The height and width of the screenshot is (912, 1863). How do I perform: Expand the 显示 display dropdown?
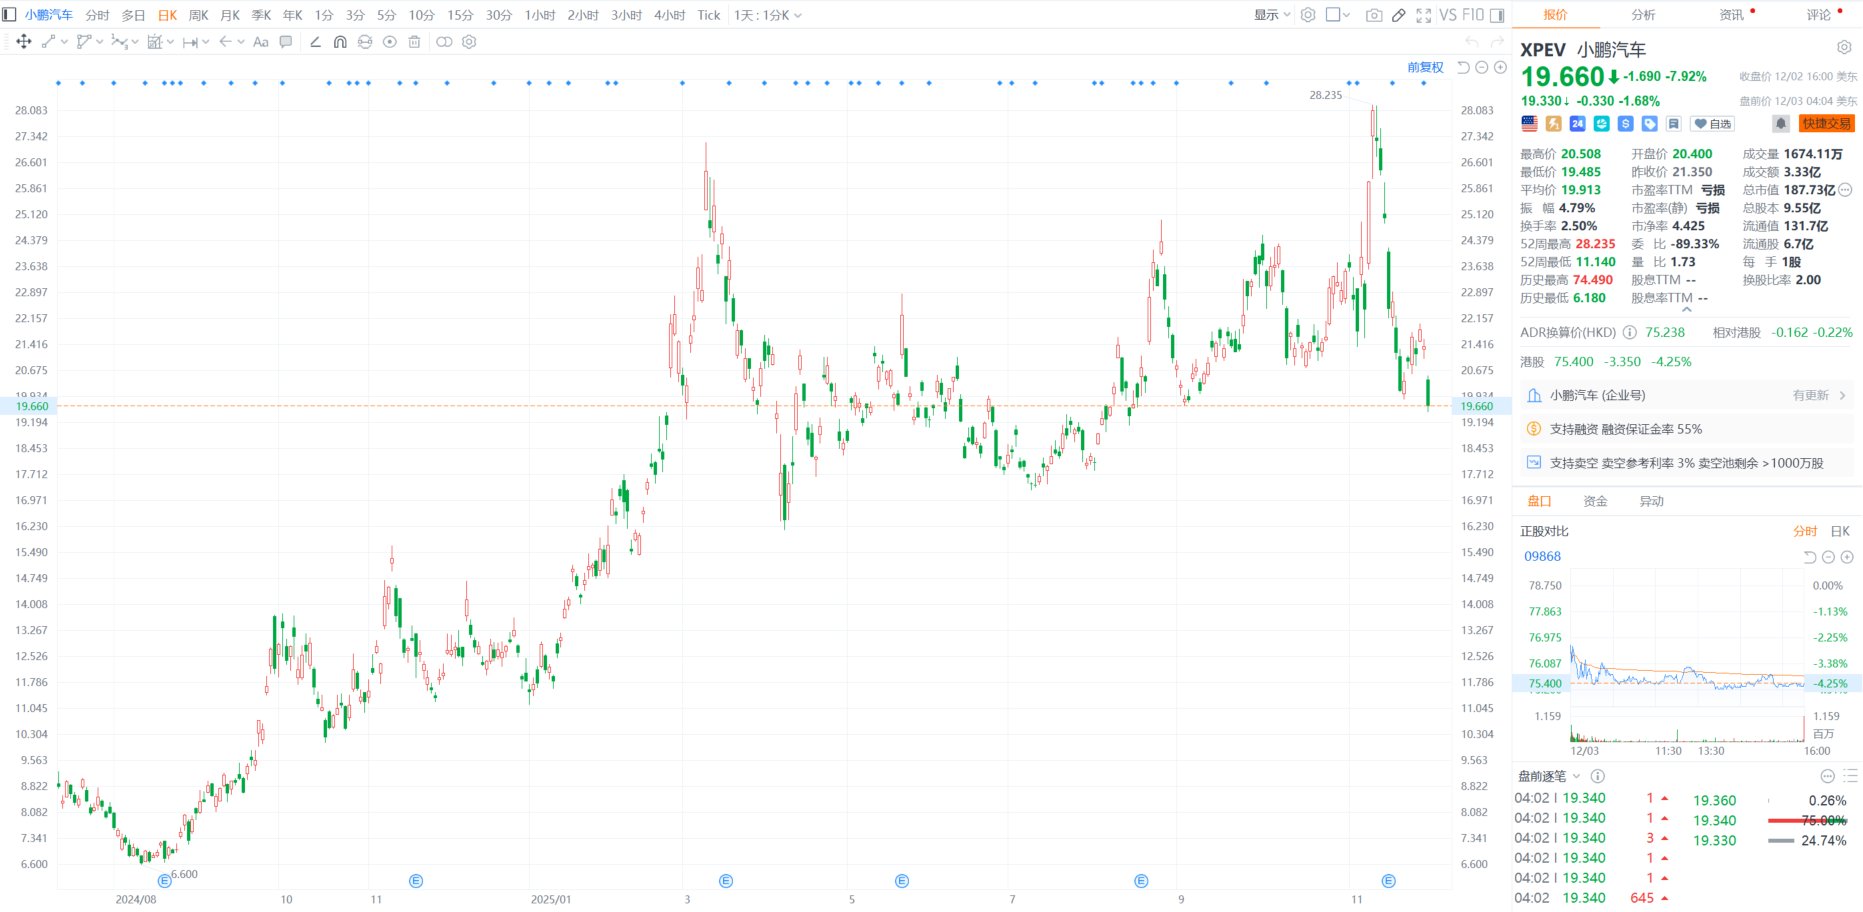pos(1272,15)
